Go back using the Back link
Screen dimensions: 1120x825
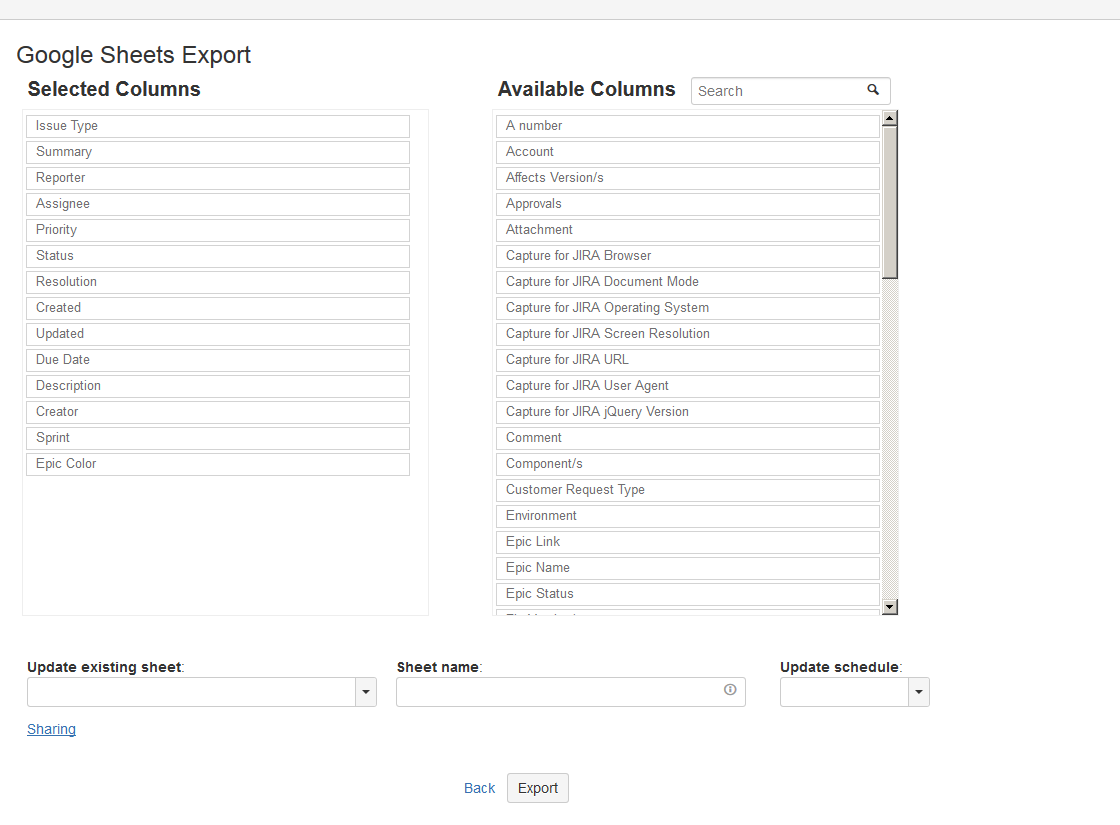pos(479,788)
